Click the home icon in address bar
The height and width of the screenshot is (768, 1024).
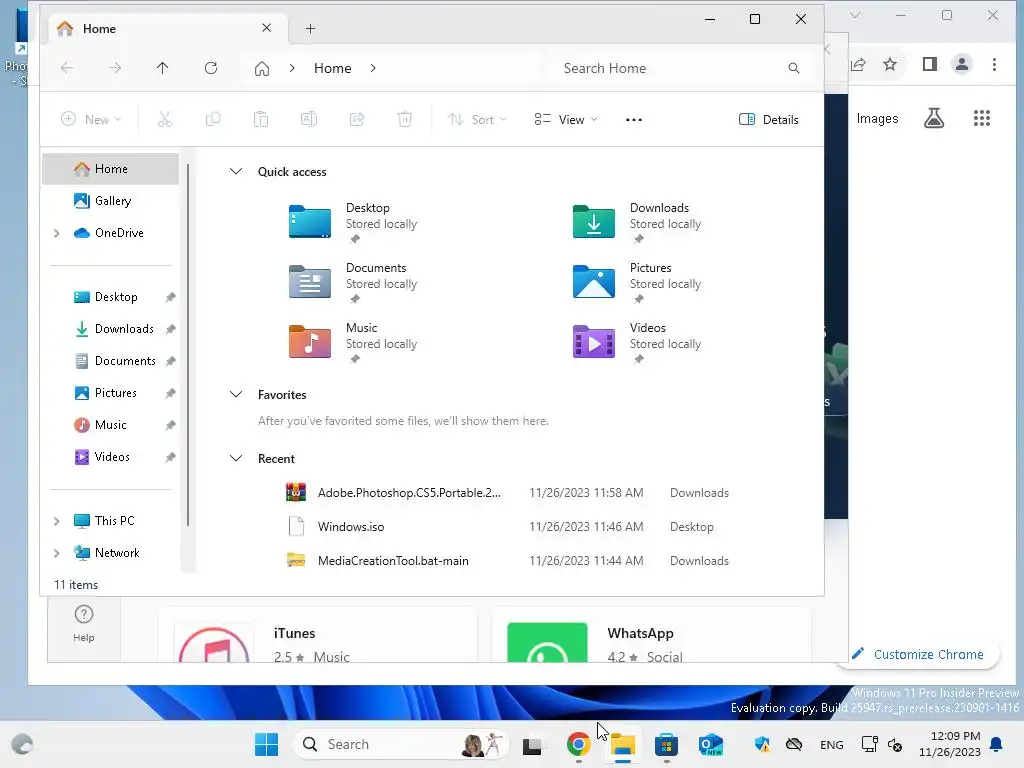[x=262, y=69]
